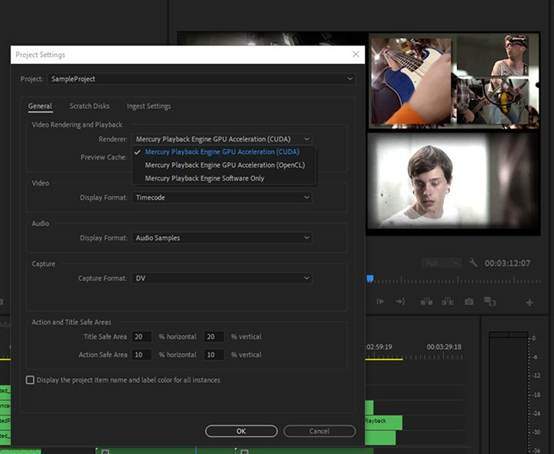Open the Capture Format dropdown
The width and height of the screenshot is (554, 454).
pyautogui.click(x=222, y=278)
